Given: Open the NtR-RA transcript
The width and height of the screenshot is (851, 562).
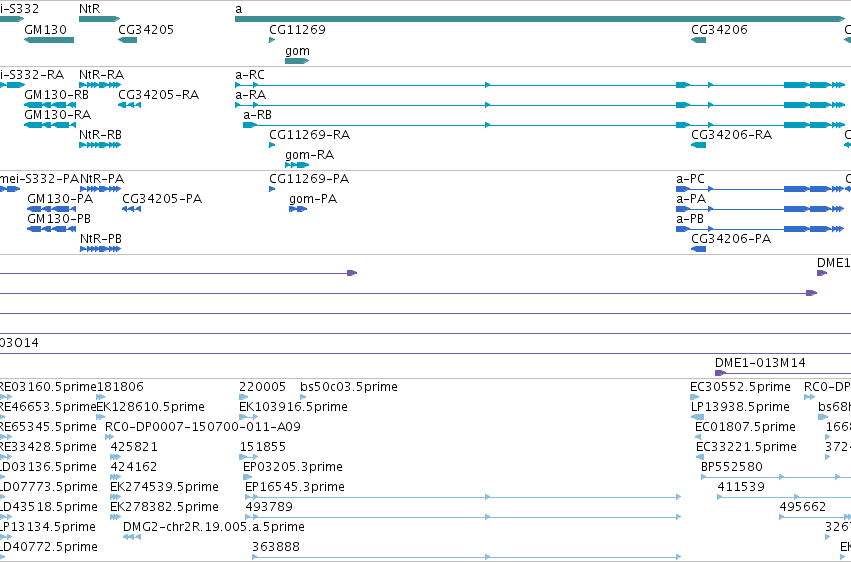Looking at the screenshot, I should click(x=100, y=85).
